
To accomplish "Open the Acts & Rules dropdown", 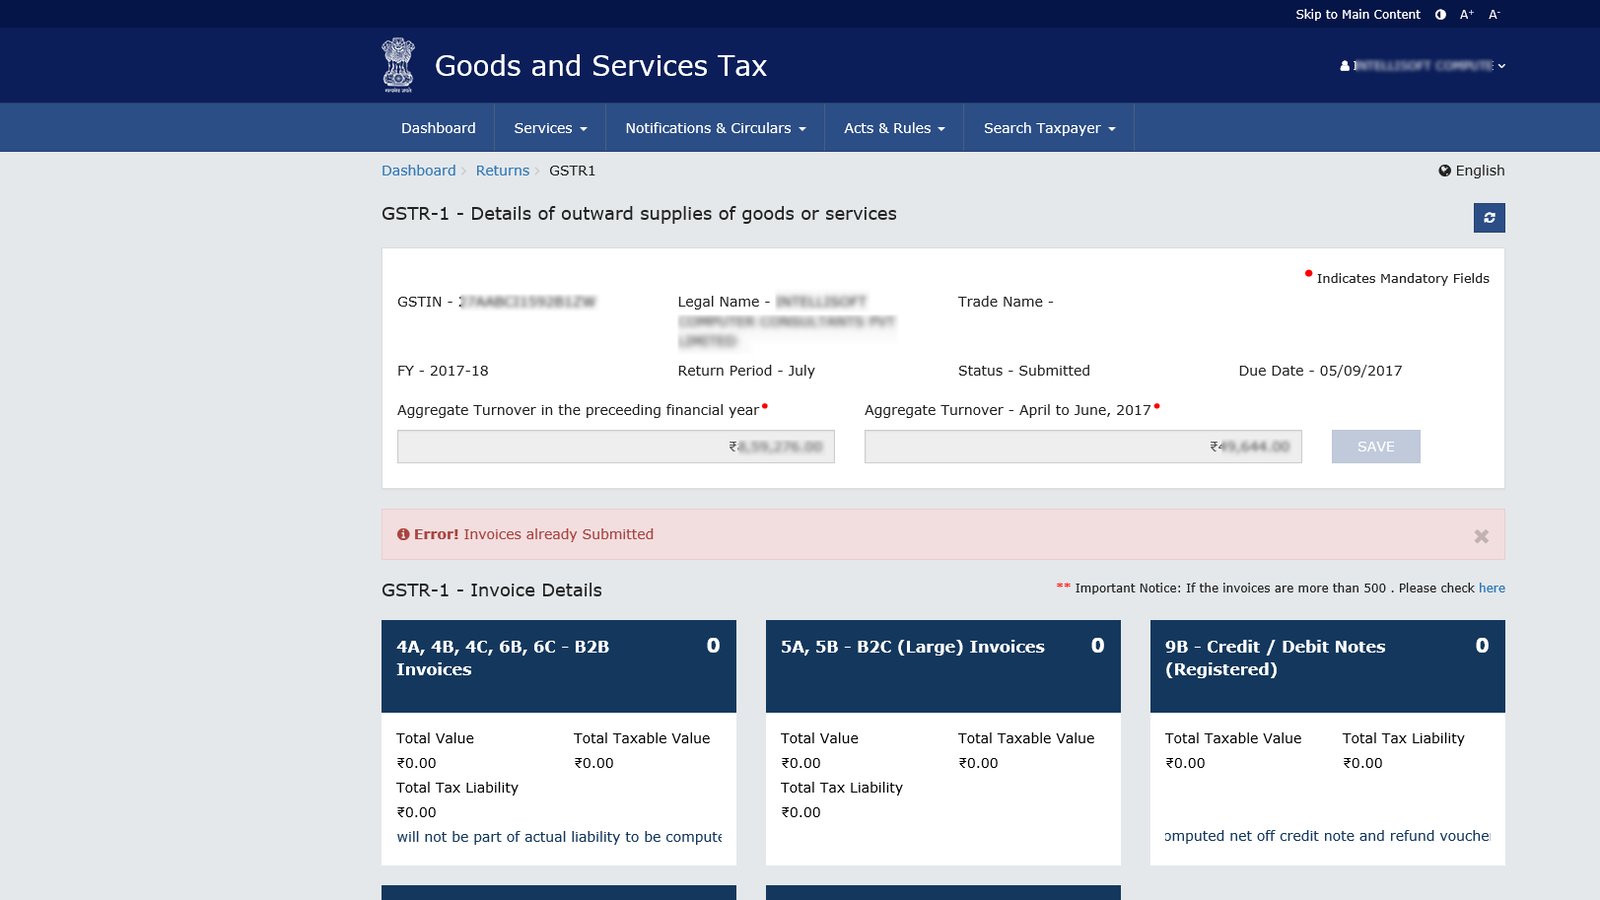I will tap(893, 128).
